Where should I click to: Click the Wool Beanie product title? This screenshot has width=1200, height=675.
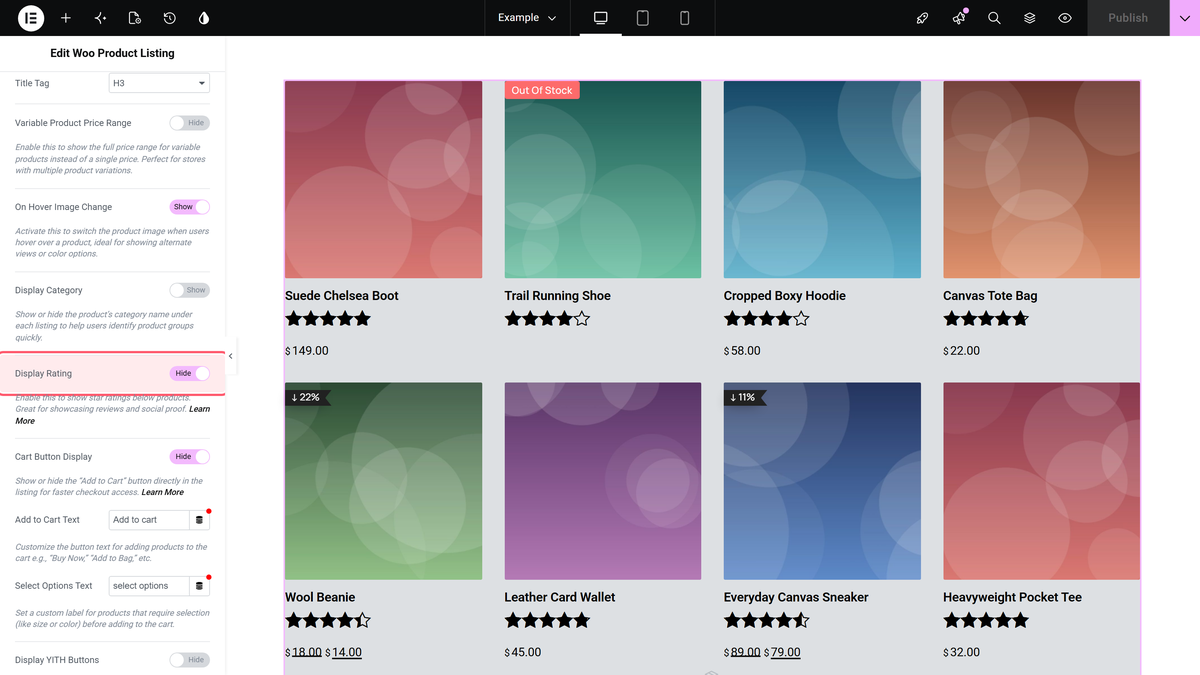click(x=320, y=597)
